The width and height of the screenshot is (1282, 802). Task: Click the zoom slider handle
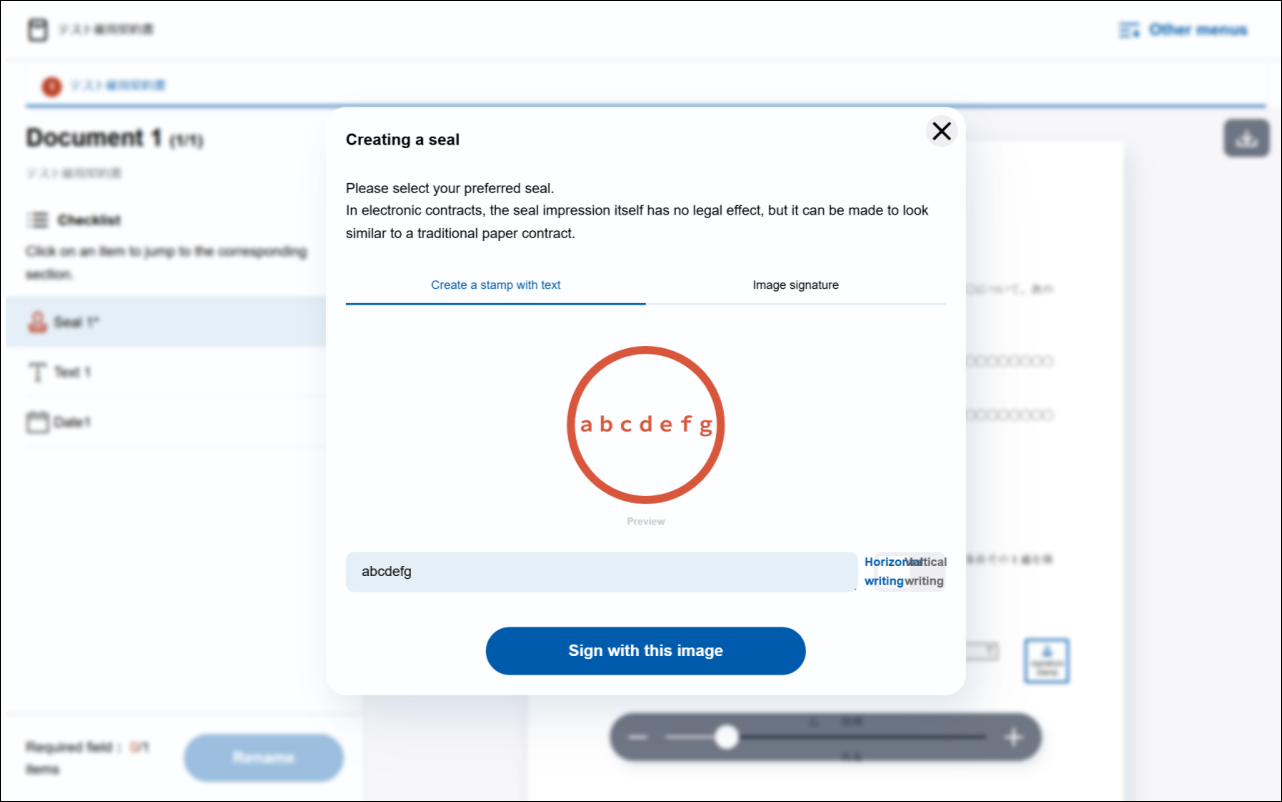click(727, 738)
